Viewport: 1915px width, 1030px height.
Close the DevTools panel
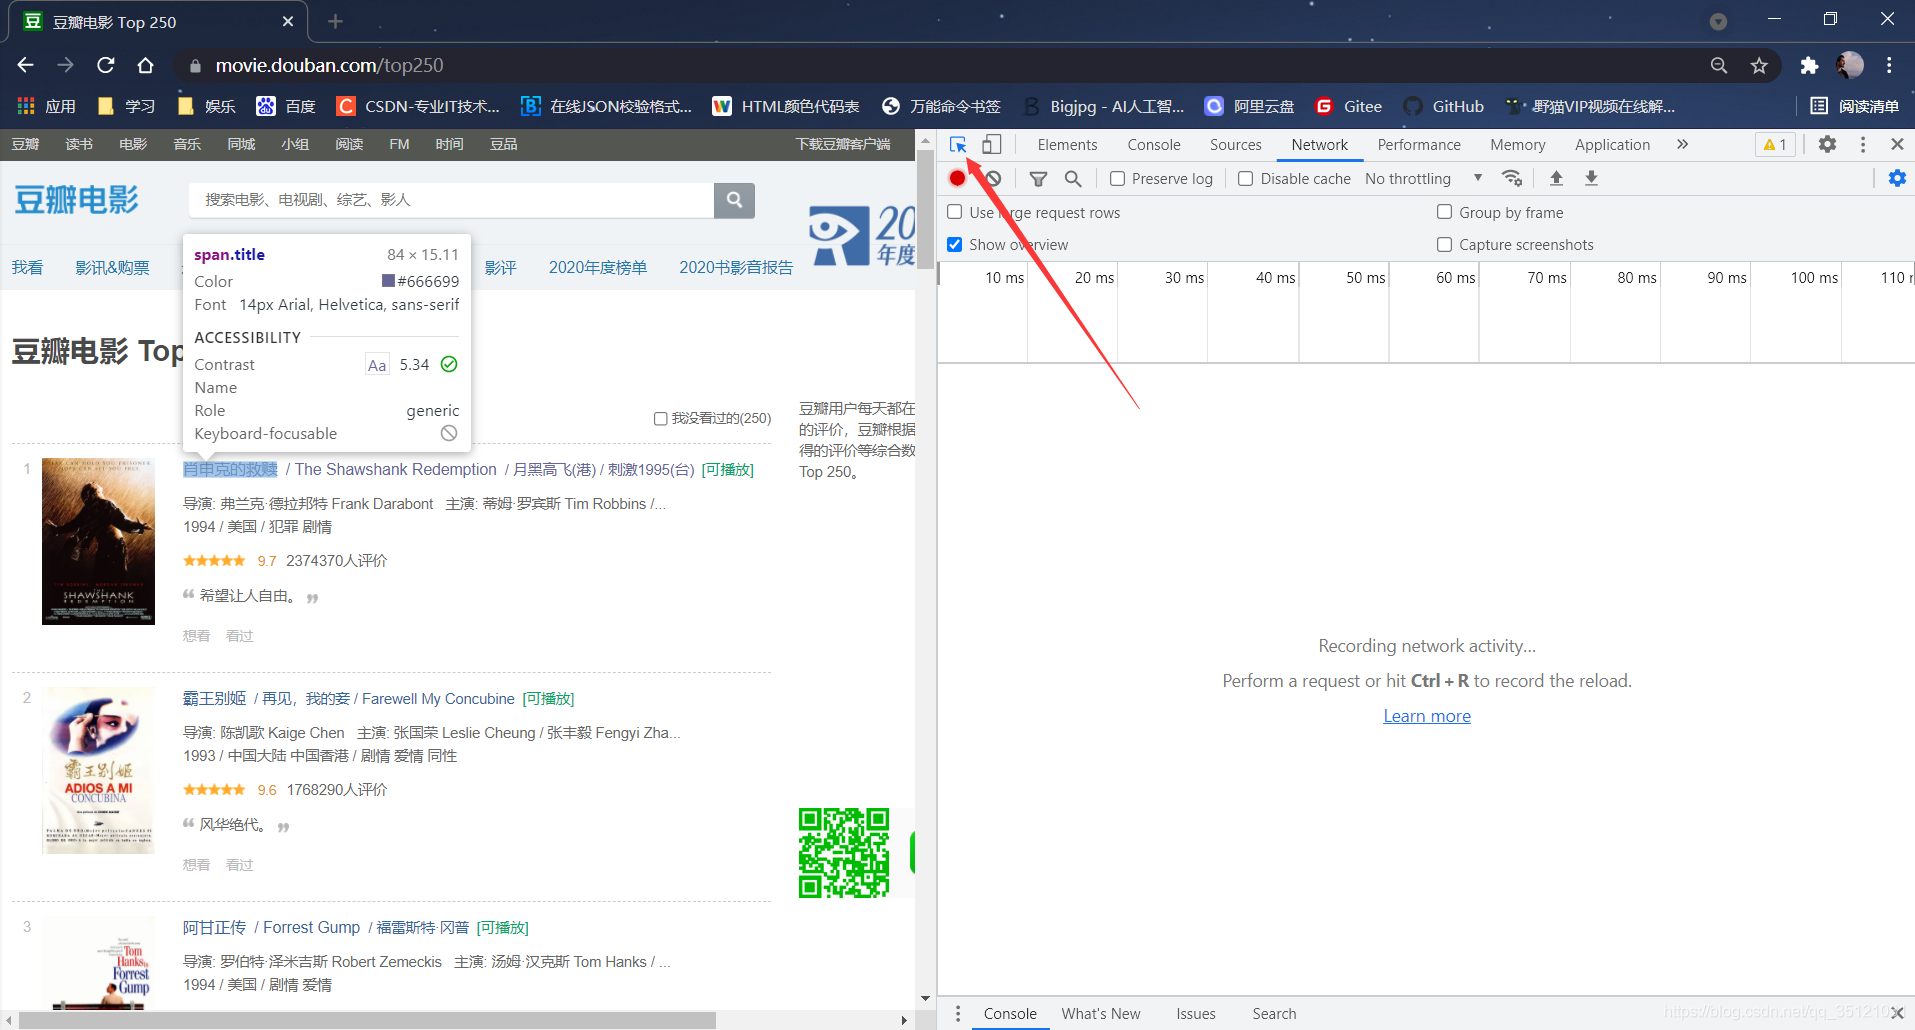[x=1897, y=144]
